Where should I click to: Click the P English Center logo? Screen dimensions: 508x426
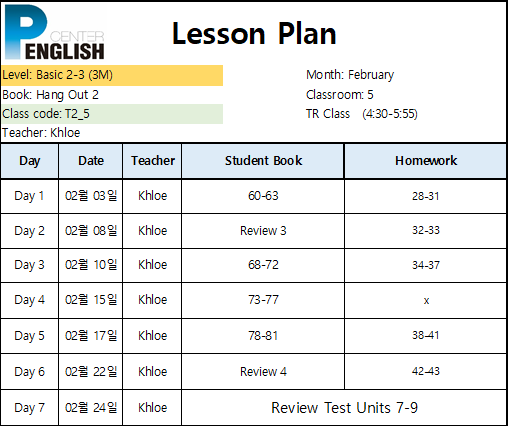[x=54, y=32]
